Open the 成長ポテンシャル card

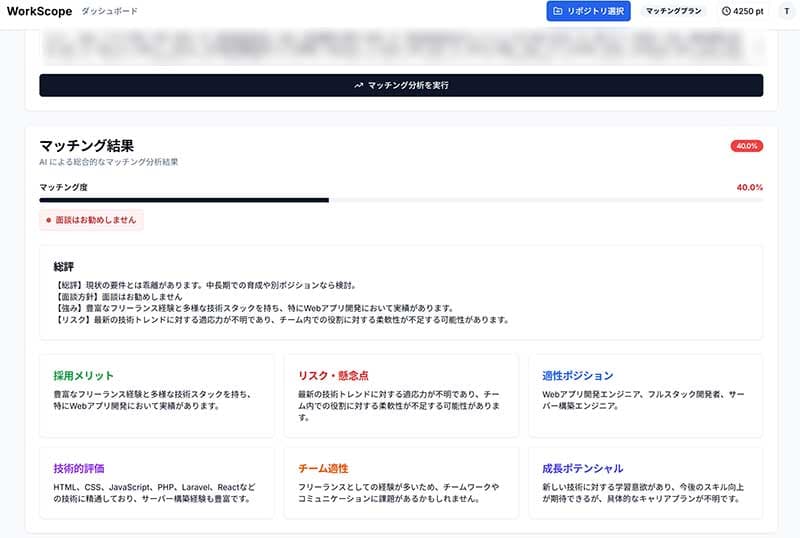point(645,484)
